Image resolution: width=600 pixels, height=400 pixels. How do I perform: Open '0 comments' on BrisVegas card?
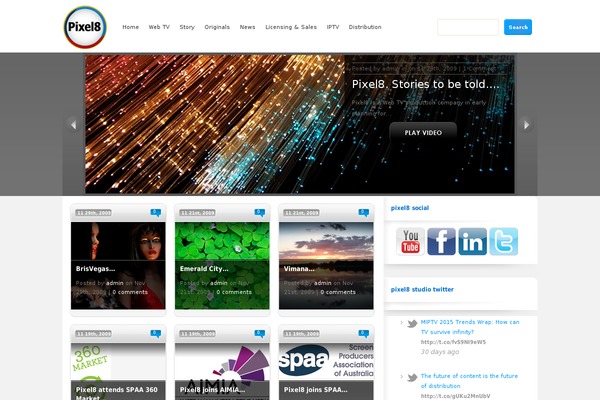[x=130, y=292]
